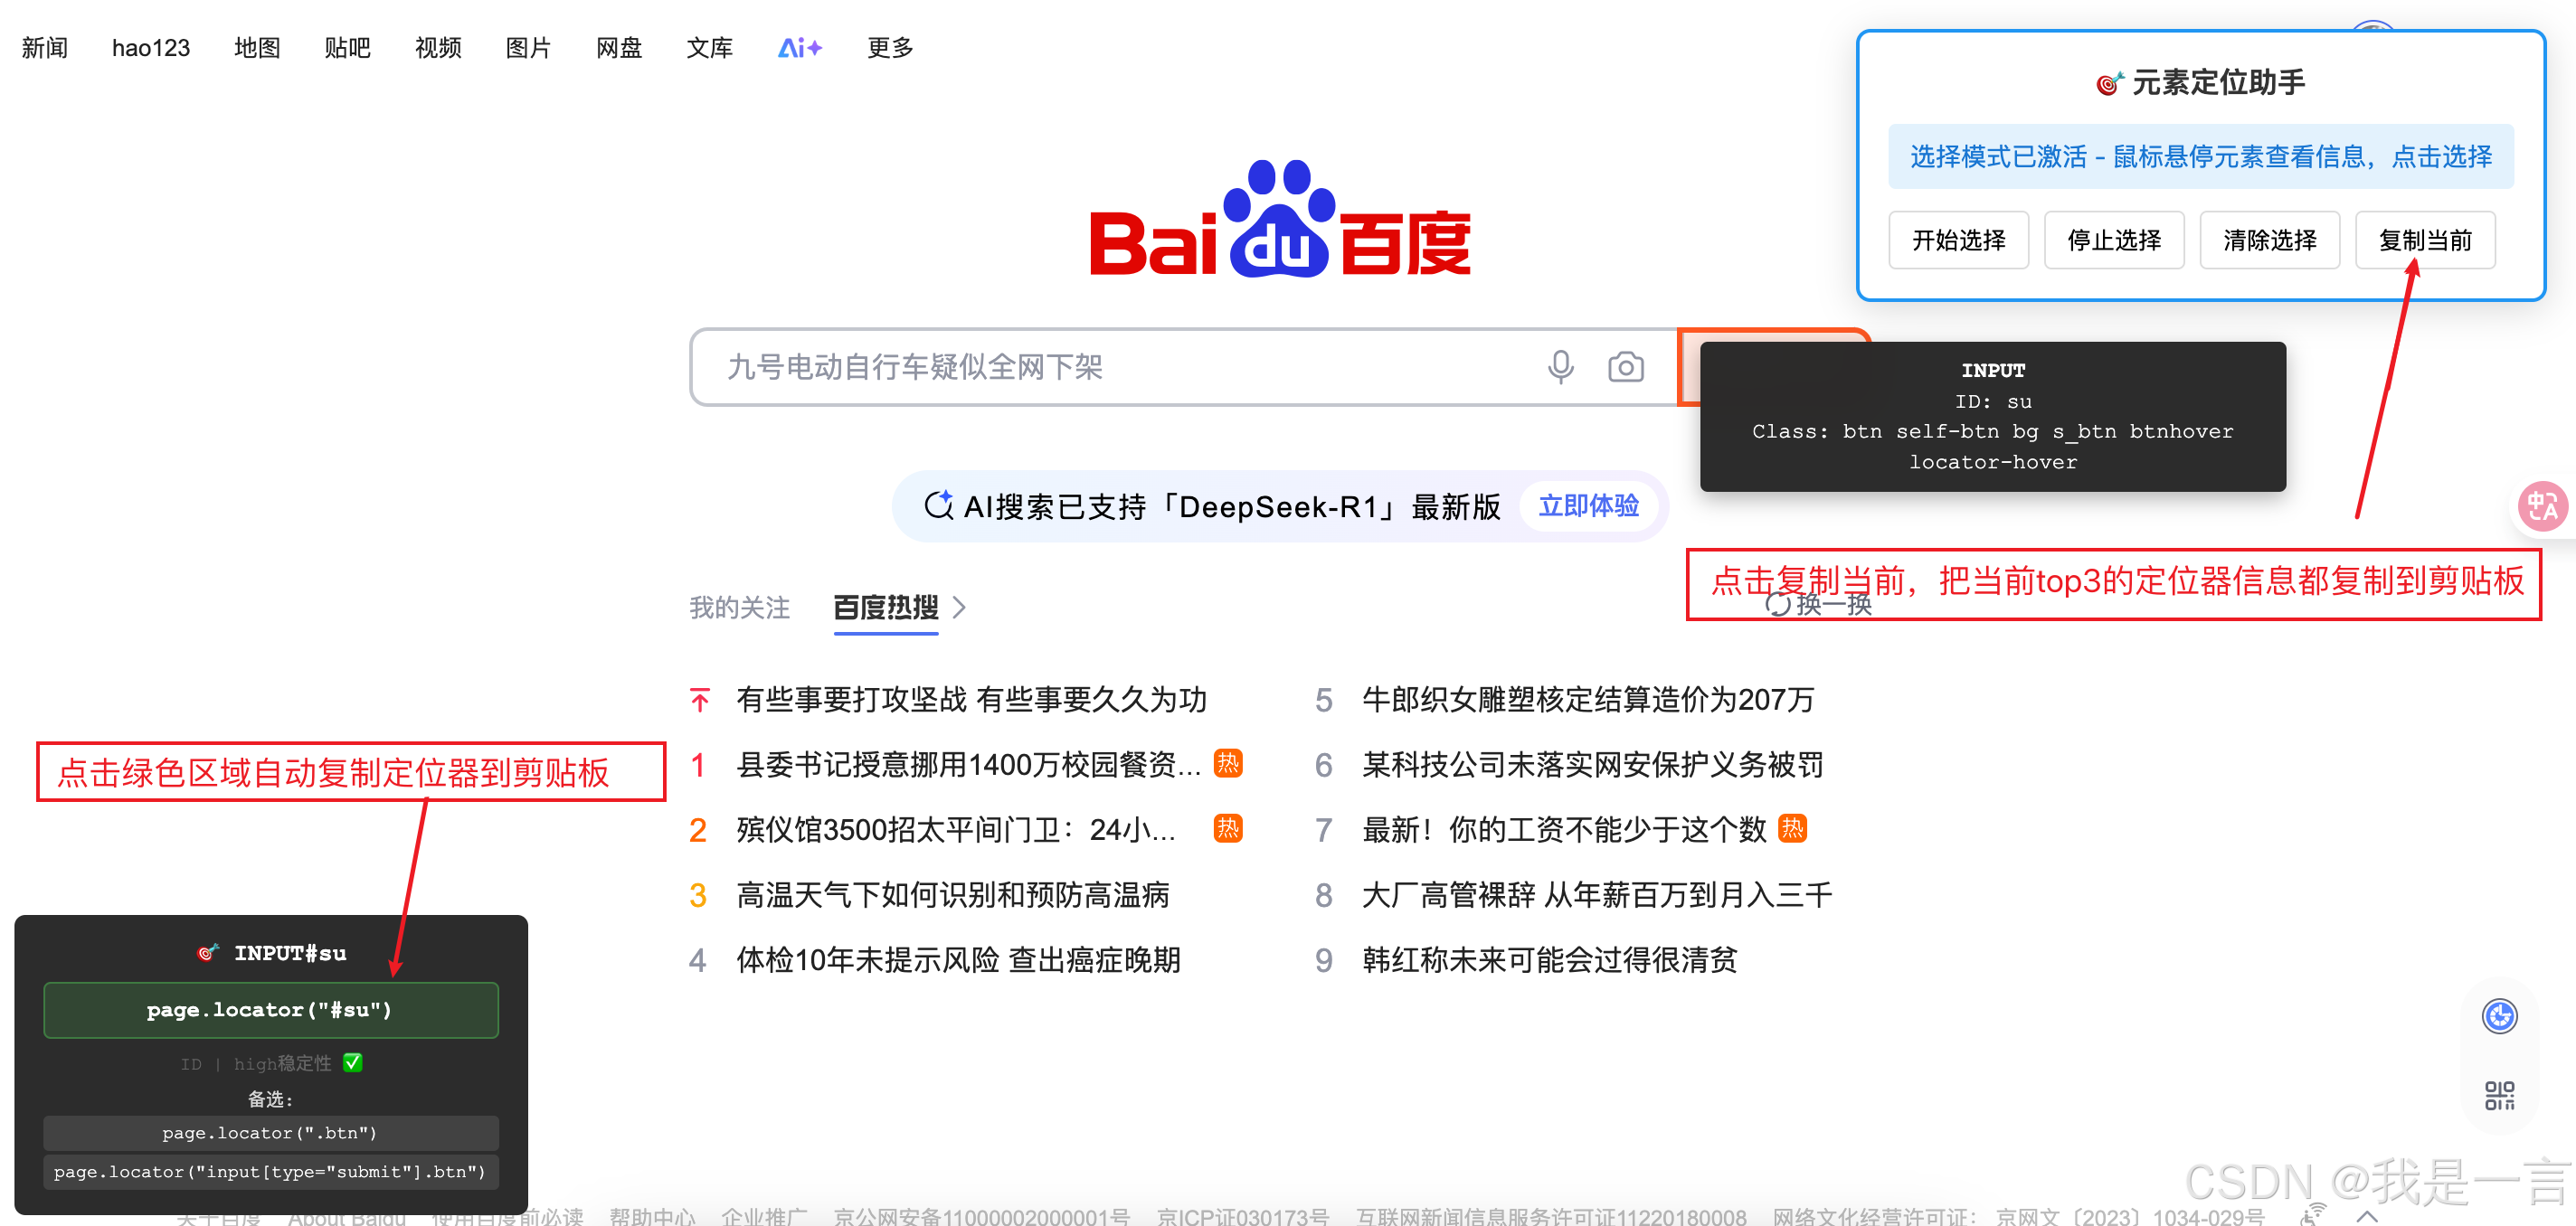Open hot item 最新！你的工资不能少于这个数

tap(1564, 829)
